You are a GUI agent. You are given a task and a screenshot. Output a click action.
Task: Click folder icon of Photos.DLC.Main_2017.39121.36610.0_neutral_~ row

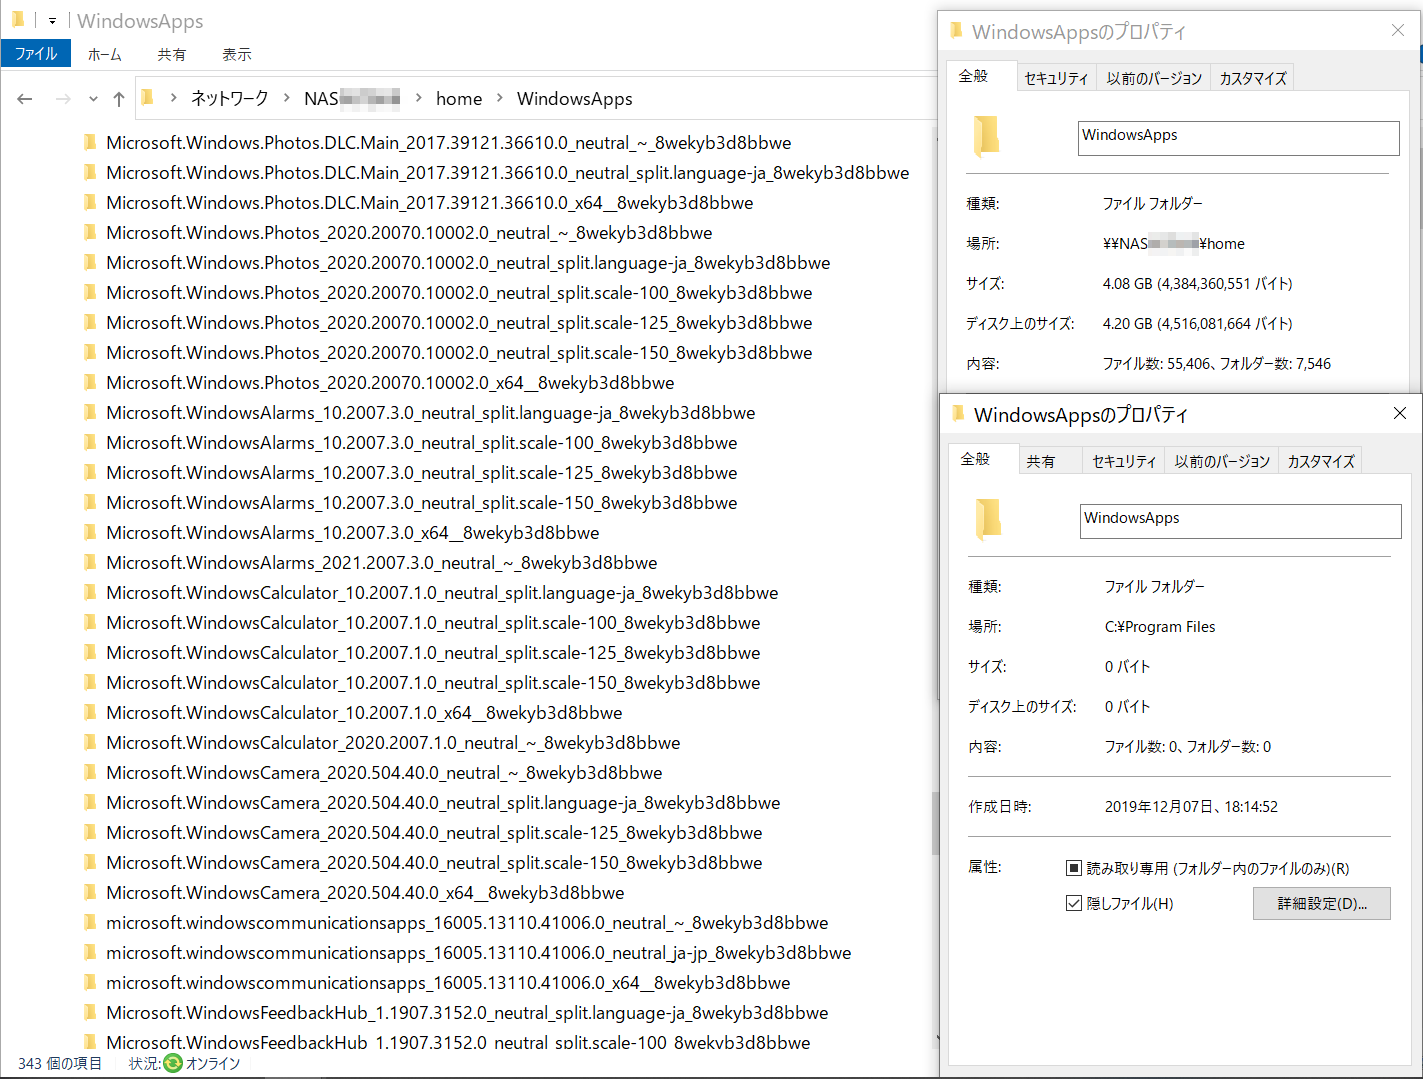coord(90,143)
